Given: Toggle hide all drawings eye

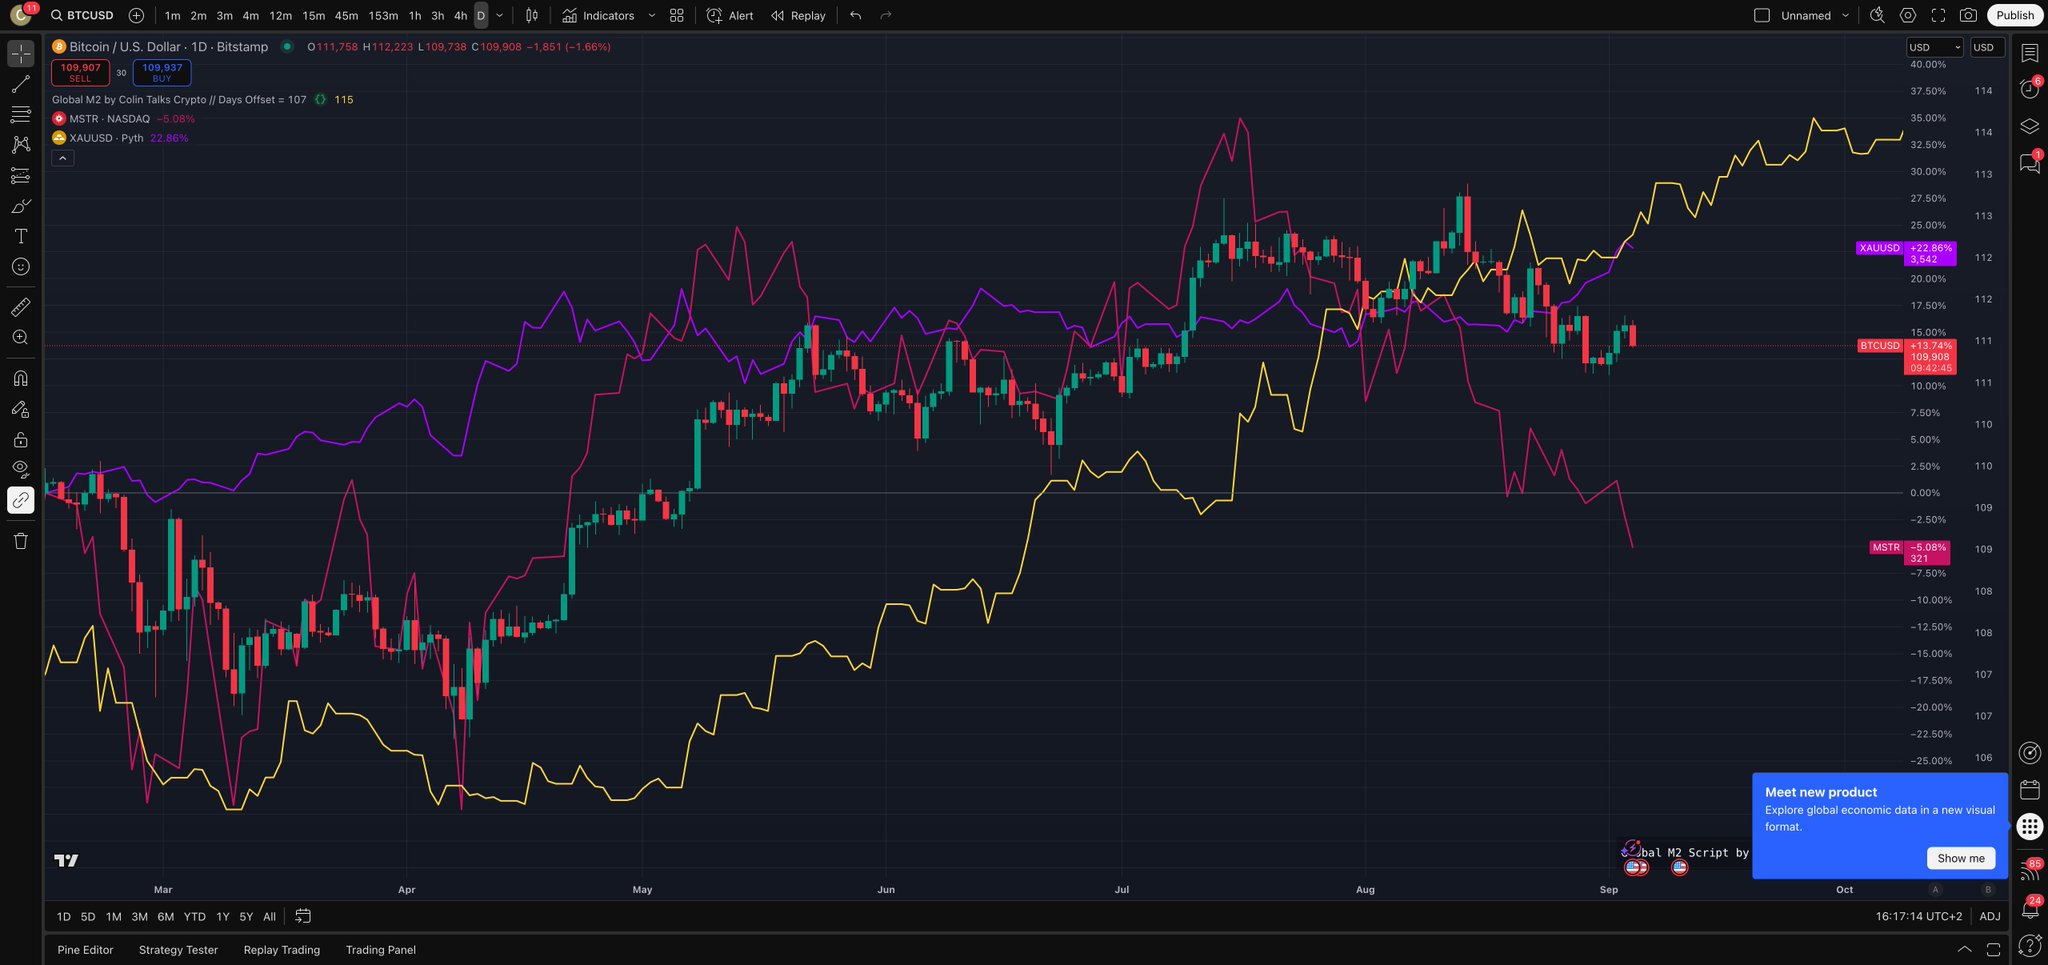Looking at the screenshot, I should pos(21,468).
